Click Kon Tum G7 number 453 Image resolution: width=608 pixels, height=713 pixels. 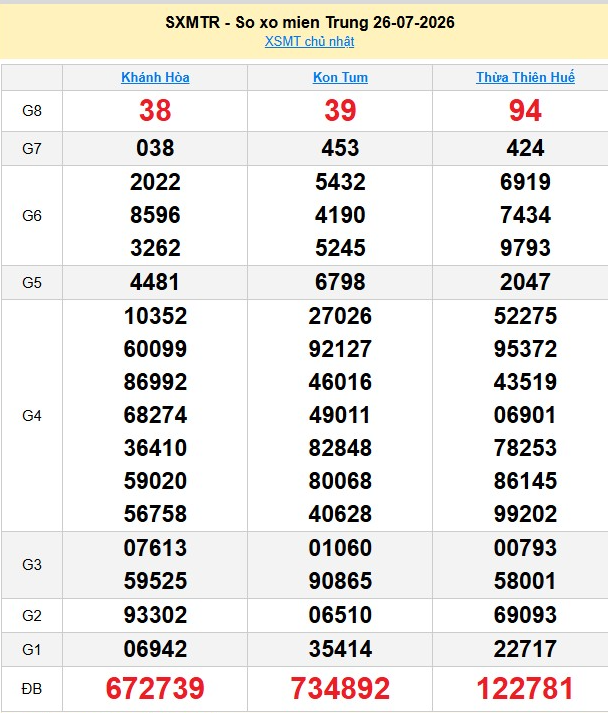click(x=340, y=148)
